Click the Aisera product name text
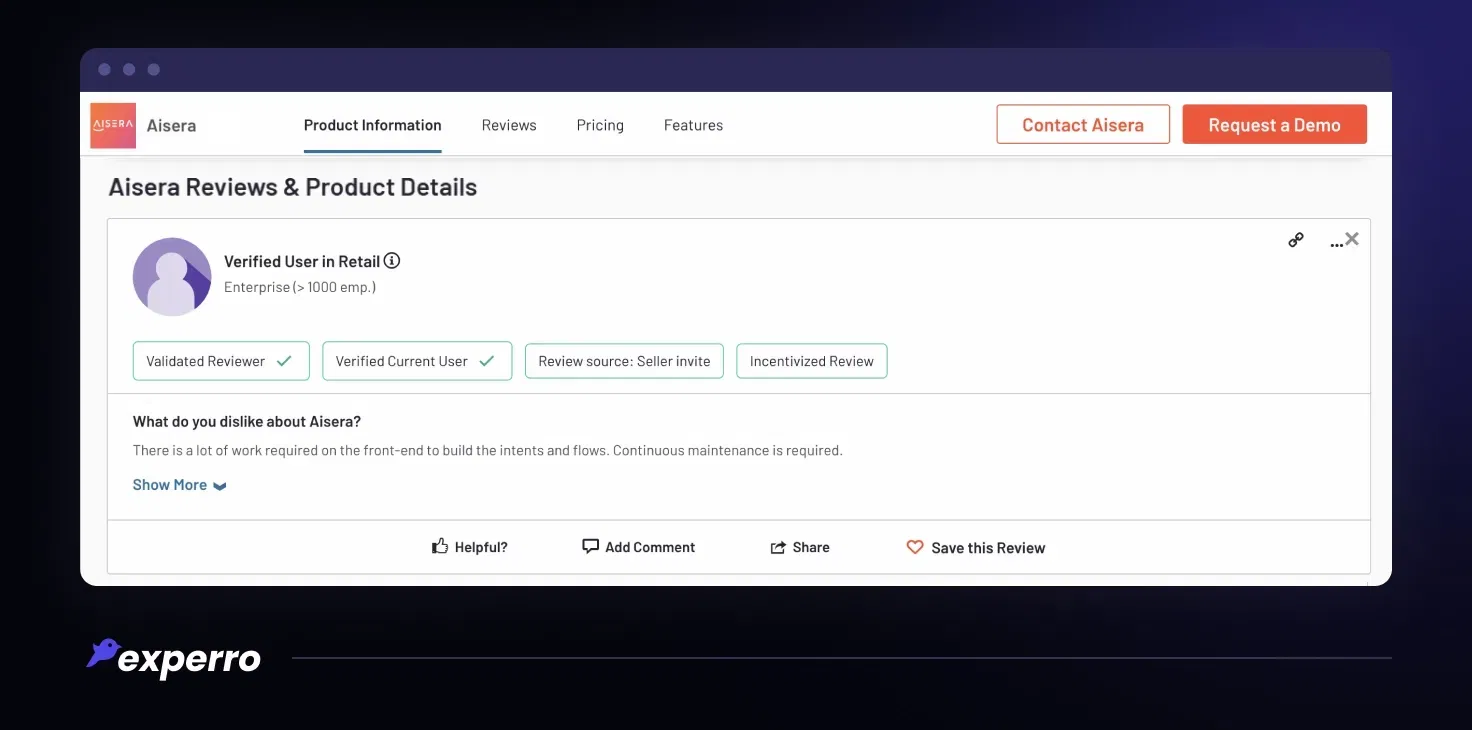1472x730 pixels. (171, 126)
